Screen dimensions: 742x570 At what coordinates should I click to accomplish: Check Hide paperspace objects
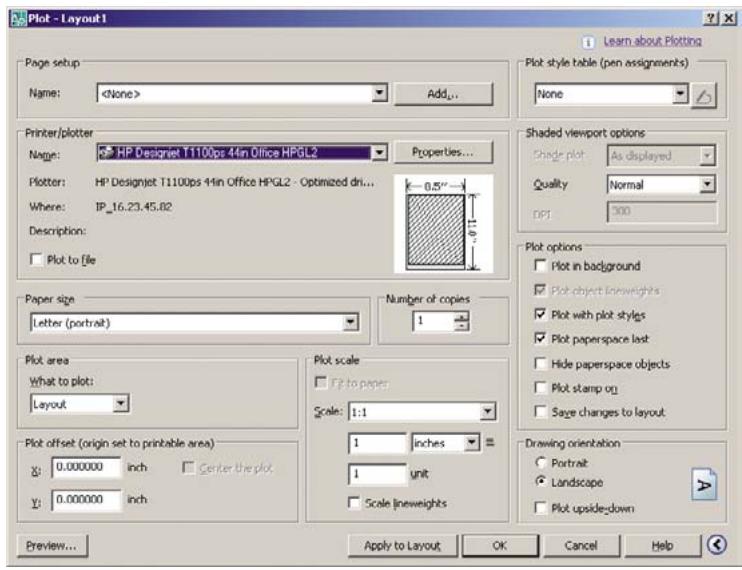[x=540, y=363]
